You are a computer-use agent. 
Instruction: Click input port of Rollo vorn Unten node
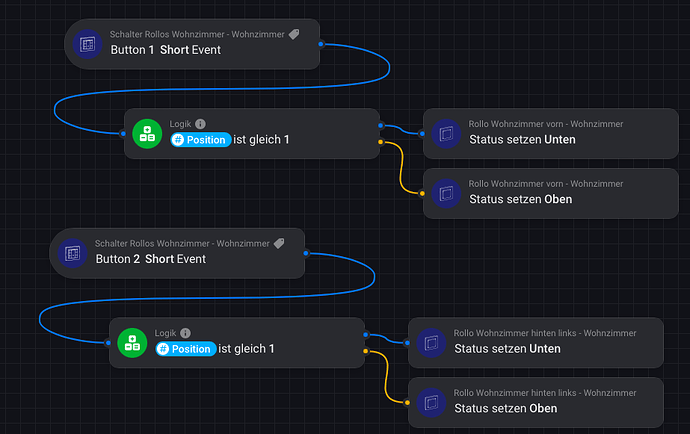(x=422, y=133)
